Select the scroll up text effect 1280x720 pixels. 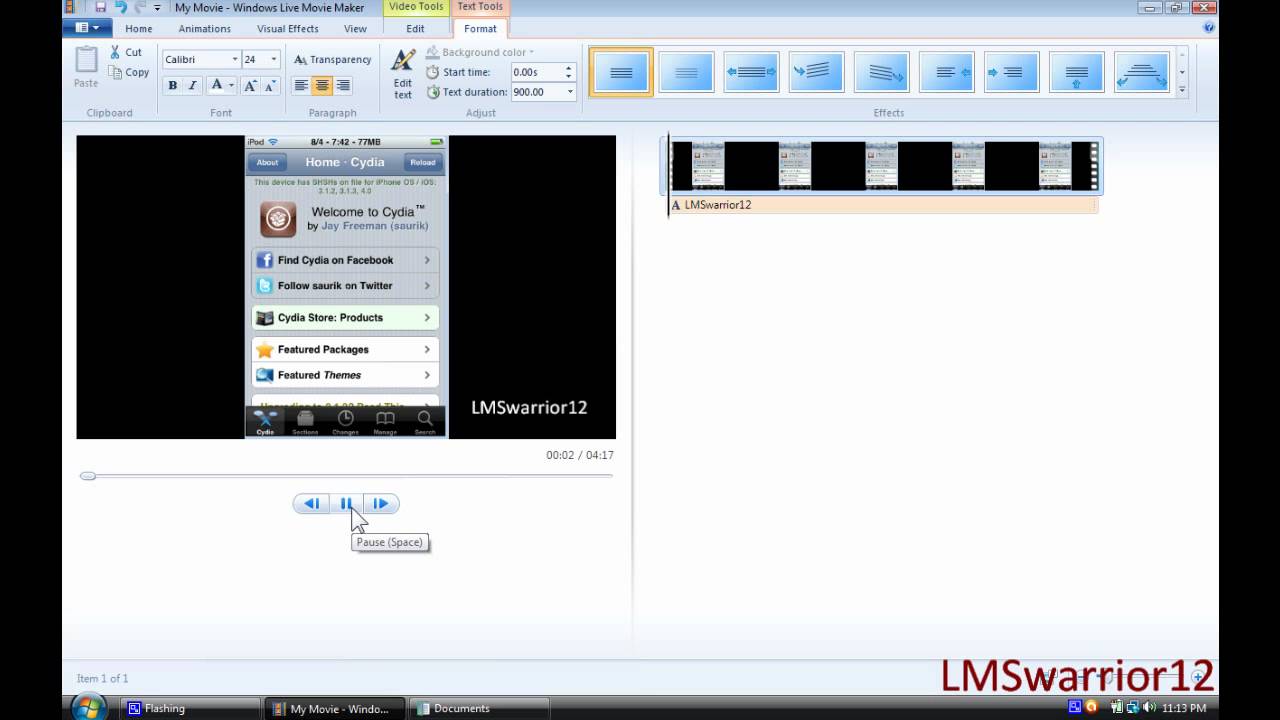[x=1076, y=72]
